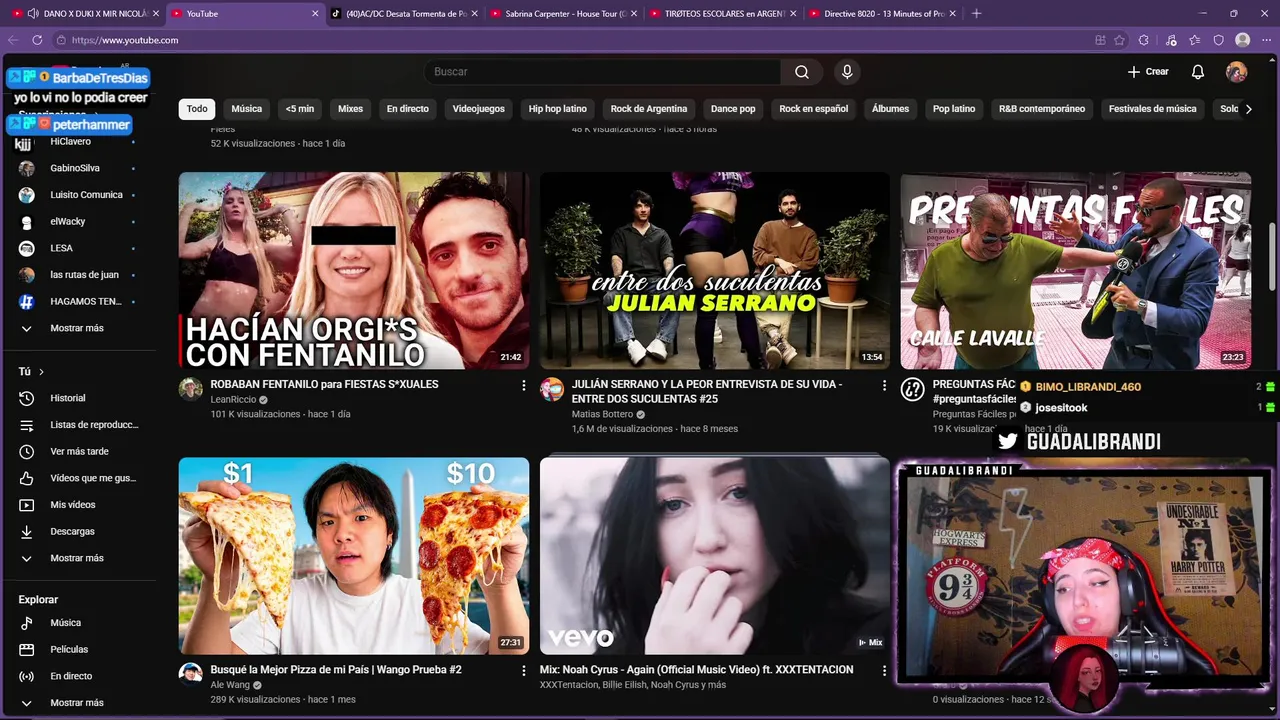This screenshot has width=1280, height=720.
Task: Switch to the Directive 8020 tab
Action: tap(884, 13)
